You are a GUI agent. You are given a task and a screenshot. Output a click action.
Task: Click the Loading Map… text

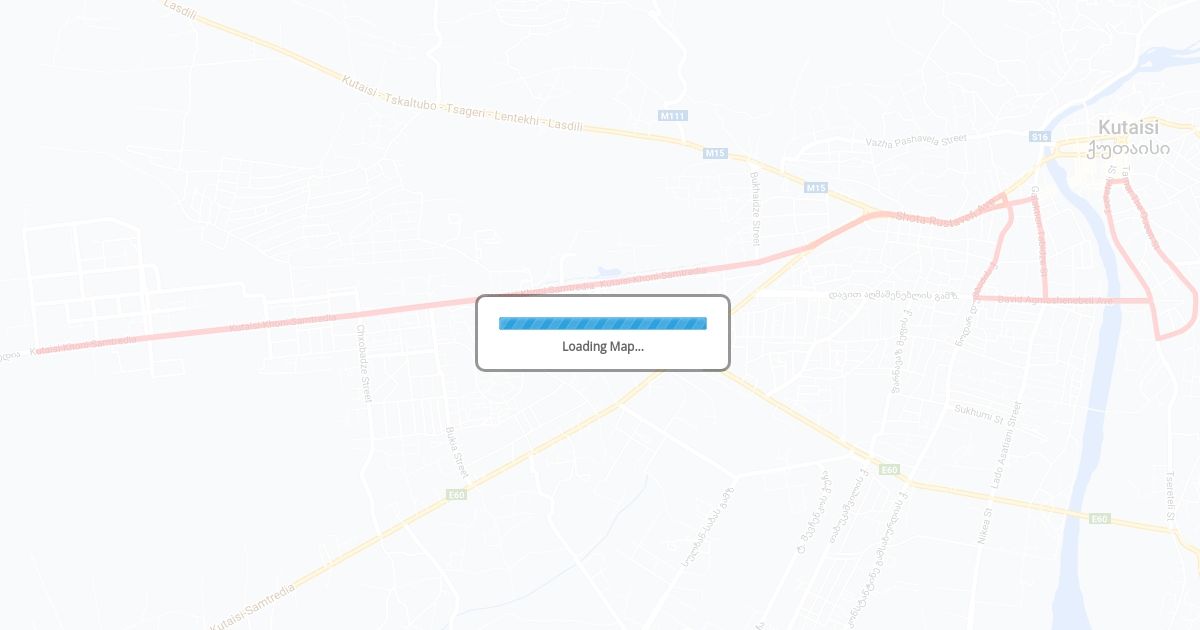tap(603, 347)
